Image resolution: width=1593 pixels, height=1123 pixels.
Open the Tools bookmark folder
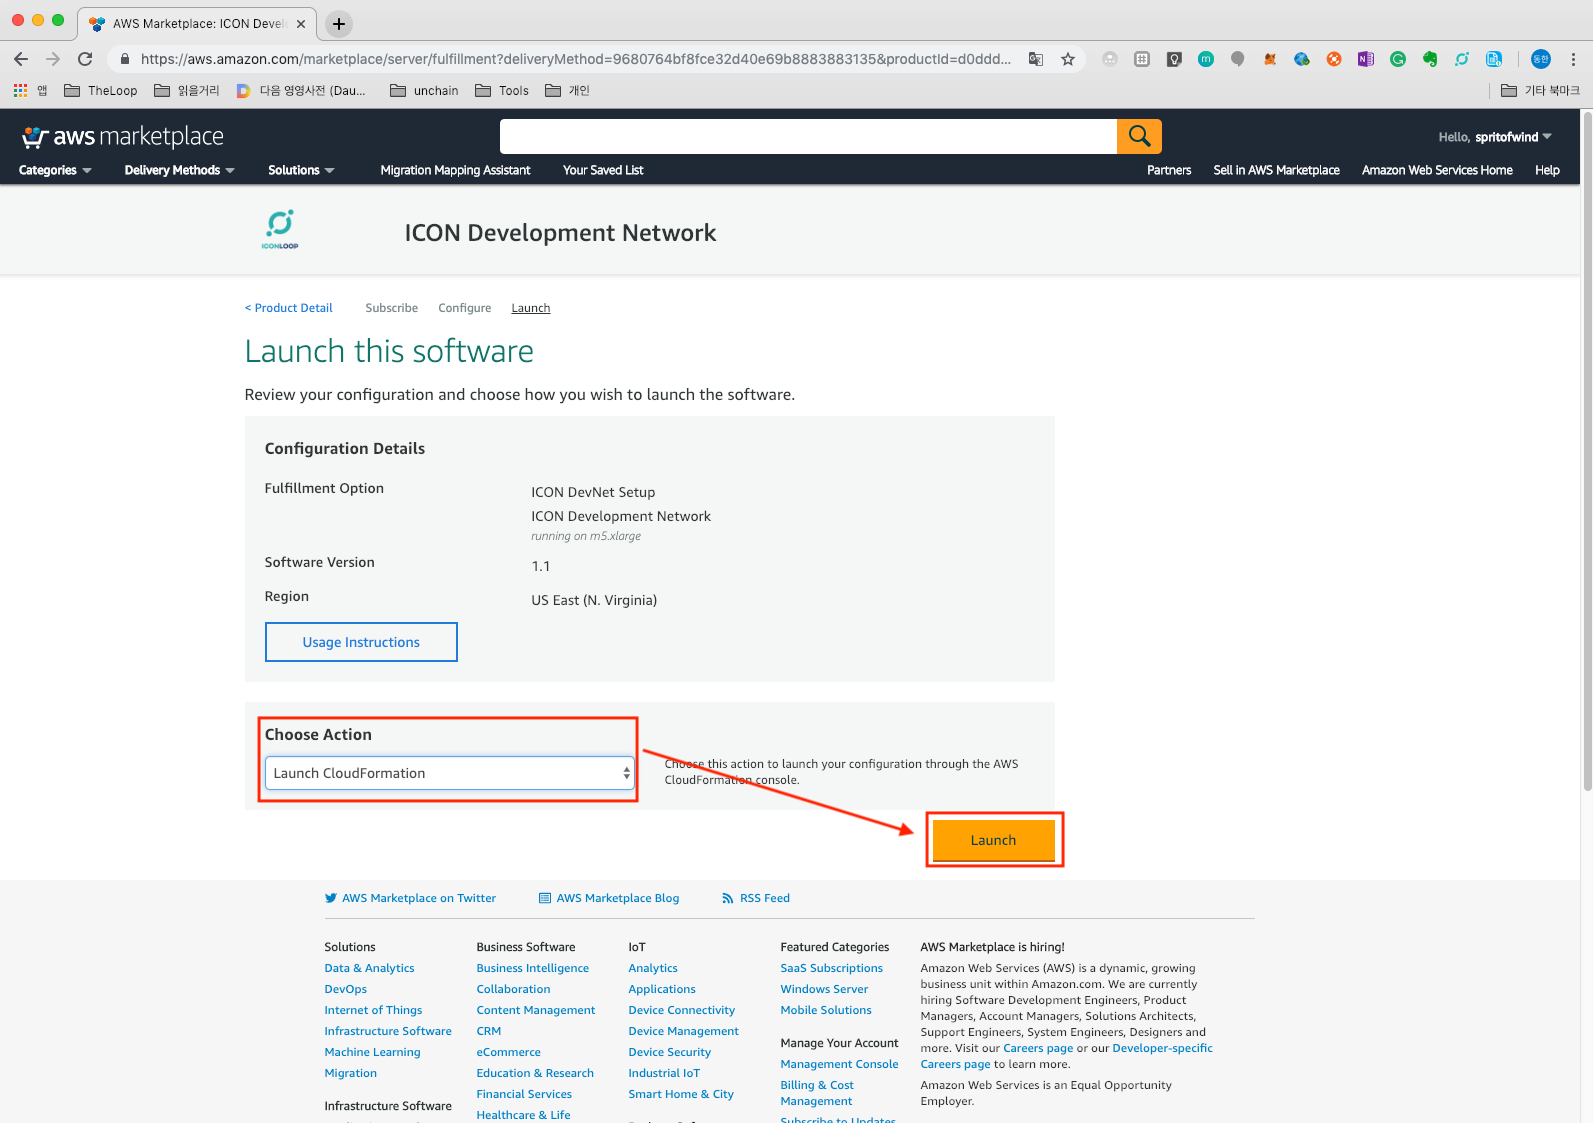pyautogui.click(x=502, y=90)
